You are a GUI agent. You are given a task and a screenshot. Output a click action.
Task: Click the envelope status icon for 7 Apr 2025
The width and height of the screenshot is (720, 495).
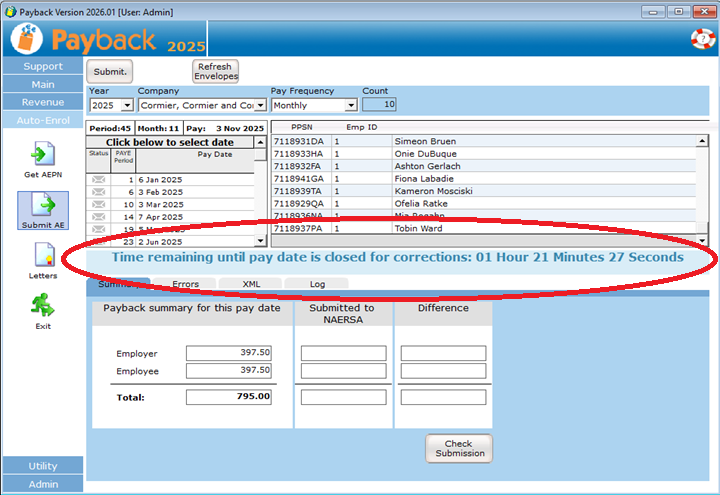(x=98, y=216)
